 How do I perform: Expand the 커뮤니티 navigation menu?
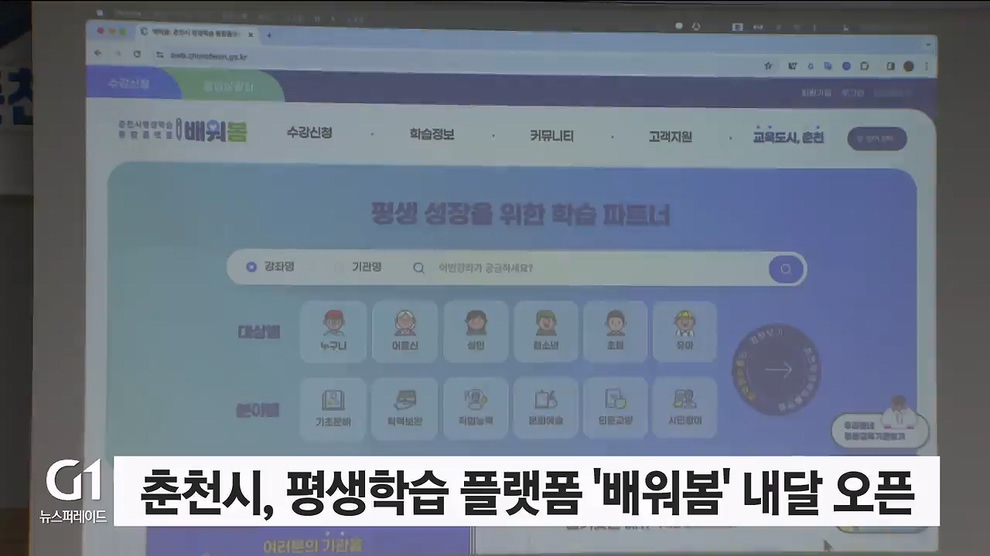551,136
